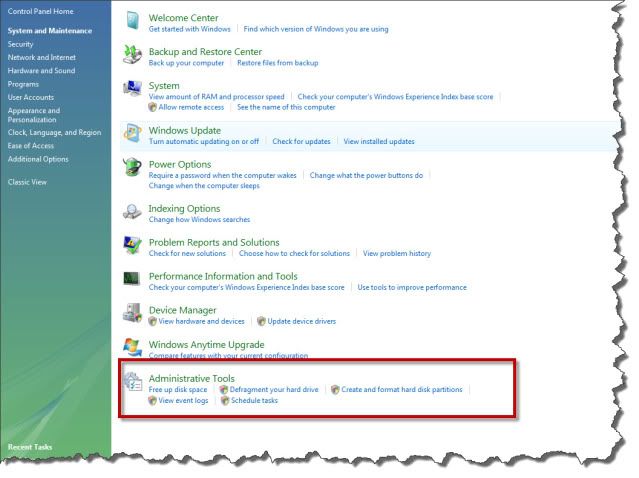The width and height of the screenshot is (639, 478).
Task: Click Change what the power buttons do
Action: point(366,176)
